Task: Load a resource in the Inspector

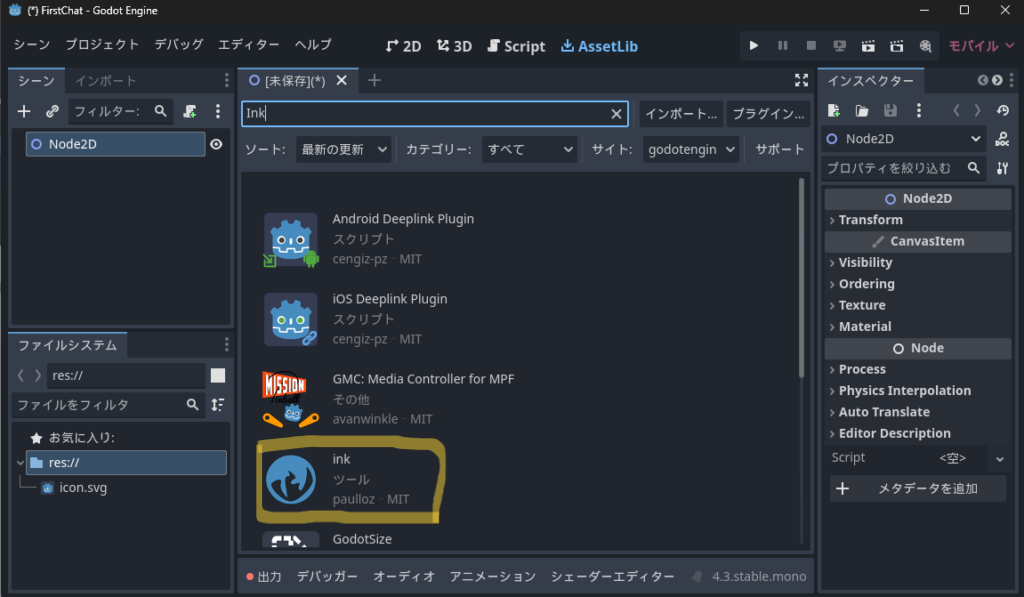Action: [x=862, y=111]
